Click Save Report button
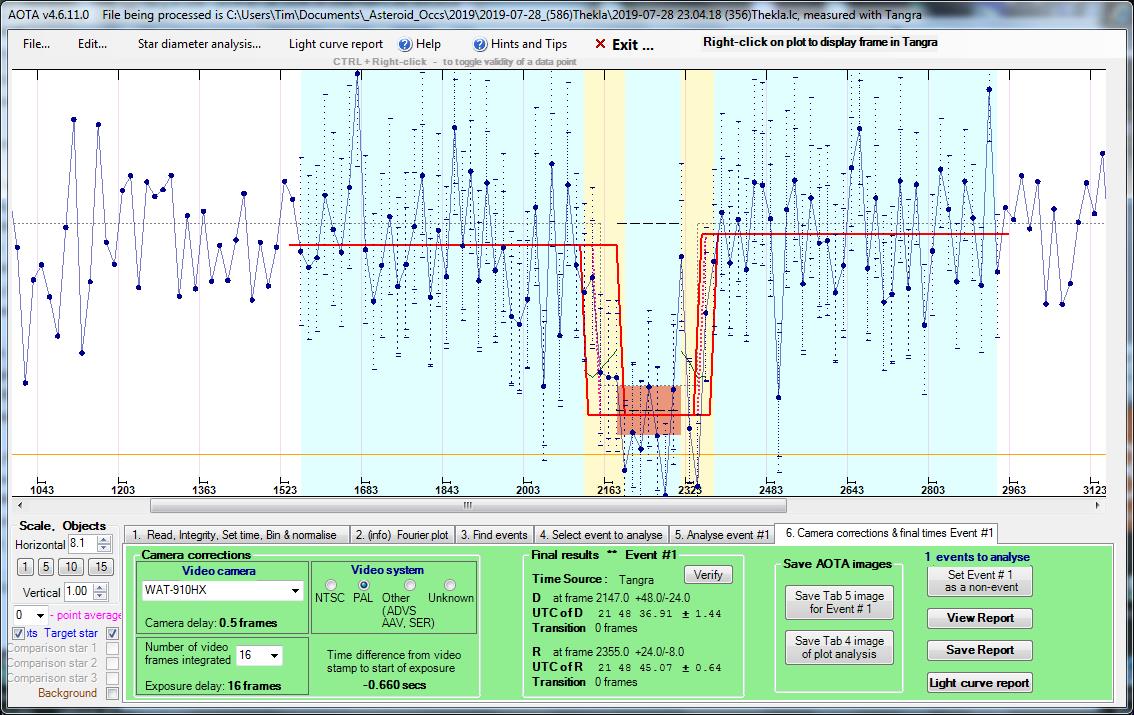The height and width of the screenshot is (715, 1134). coord(980,650)
